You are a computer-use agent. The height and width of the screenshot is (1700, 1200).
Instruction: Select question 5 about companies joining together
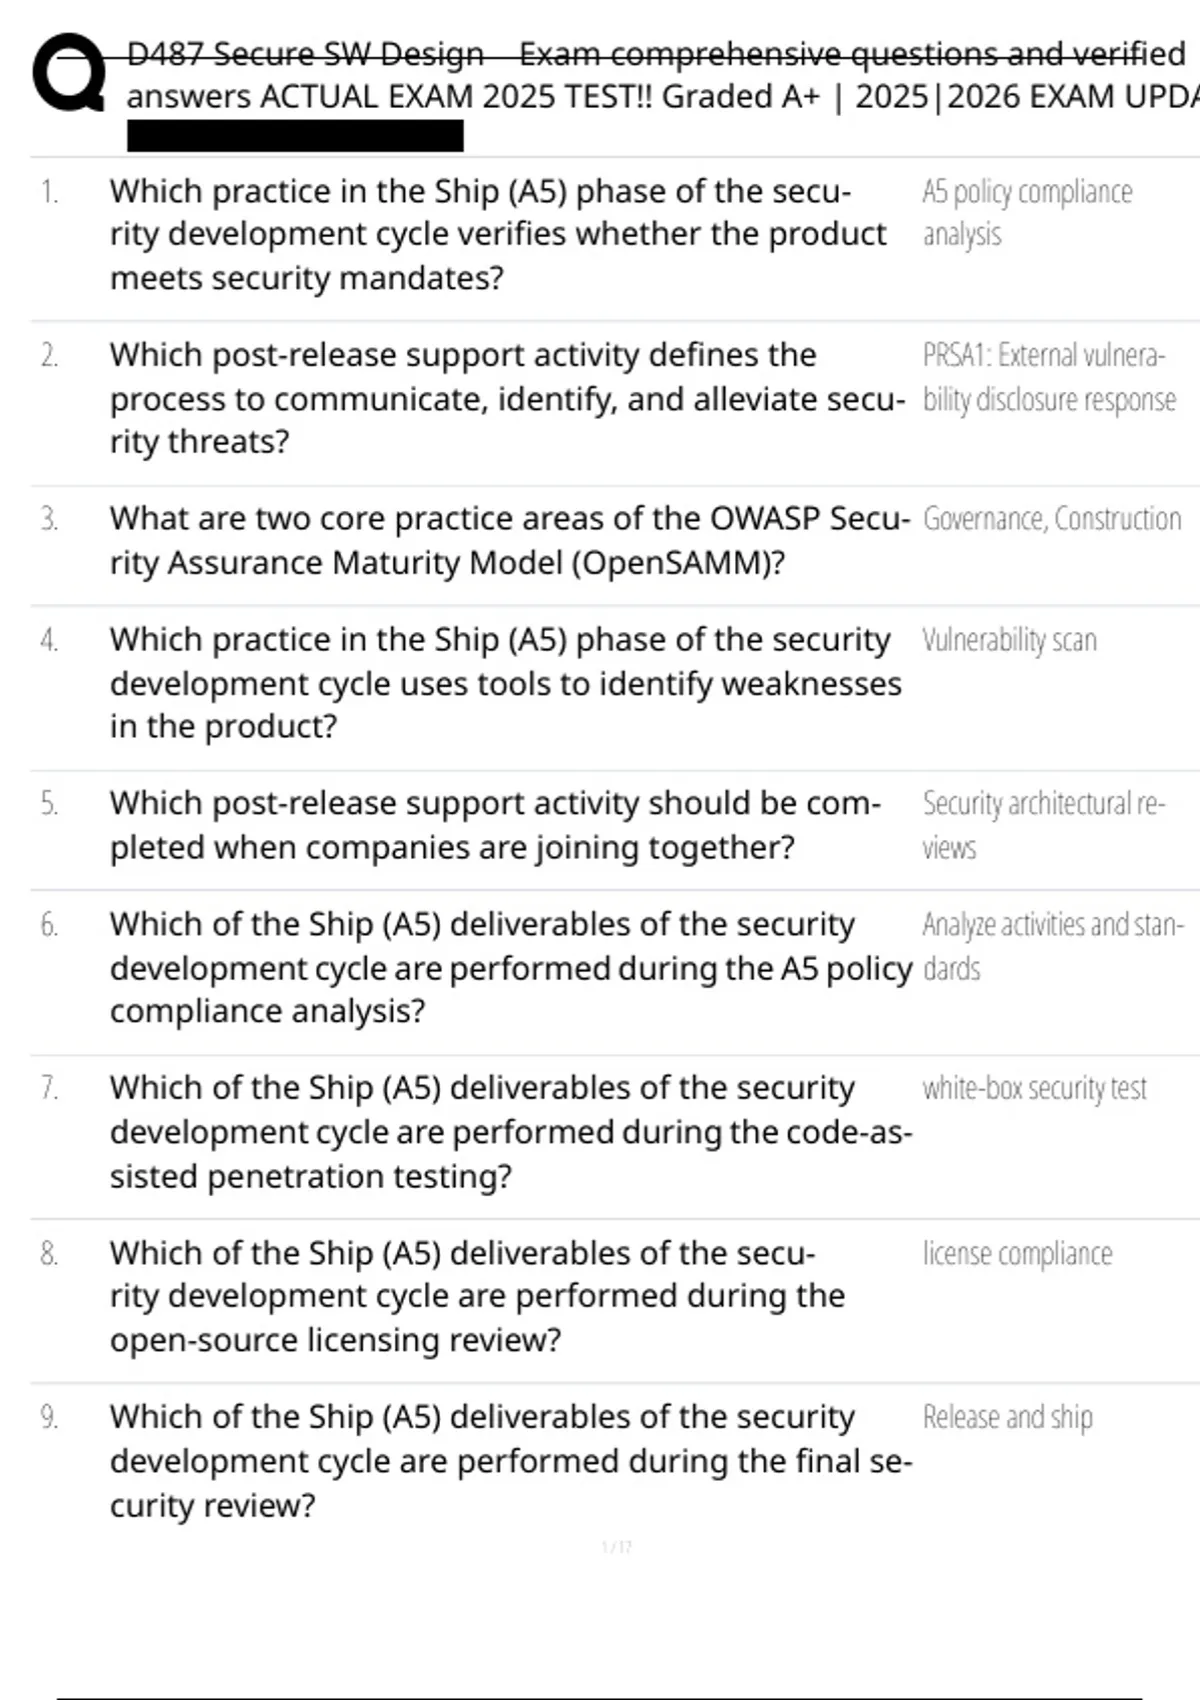[495, 825]
